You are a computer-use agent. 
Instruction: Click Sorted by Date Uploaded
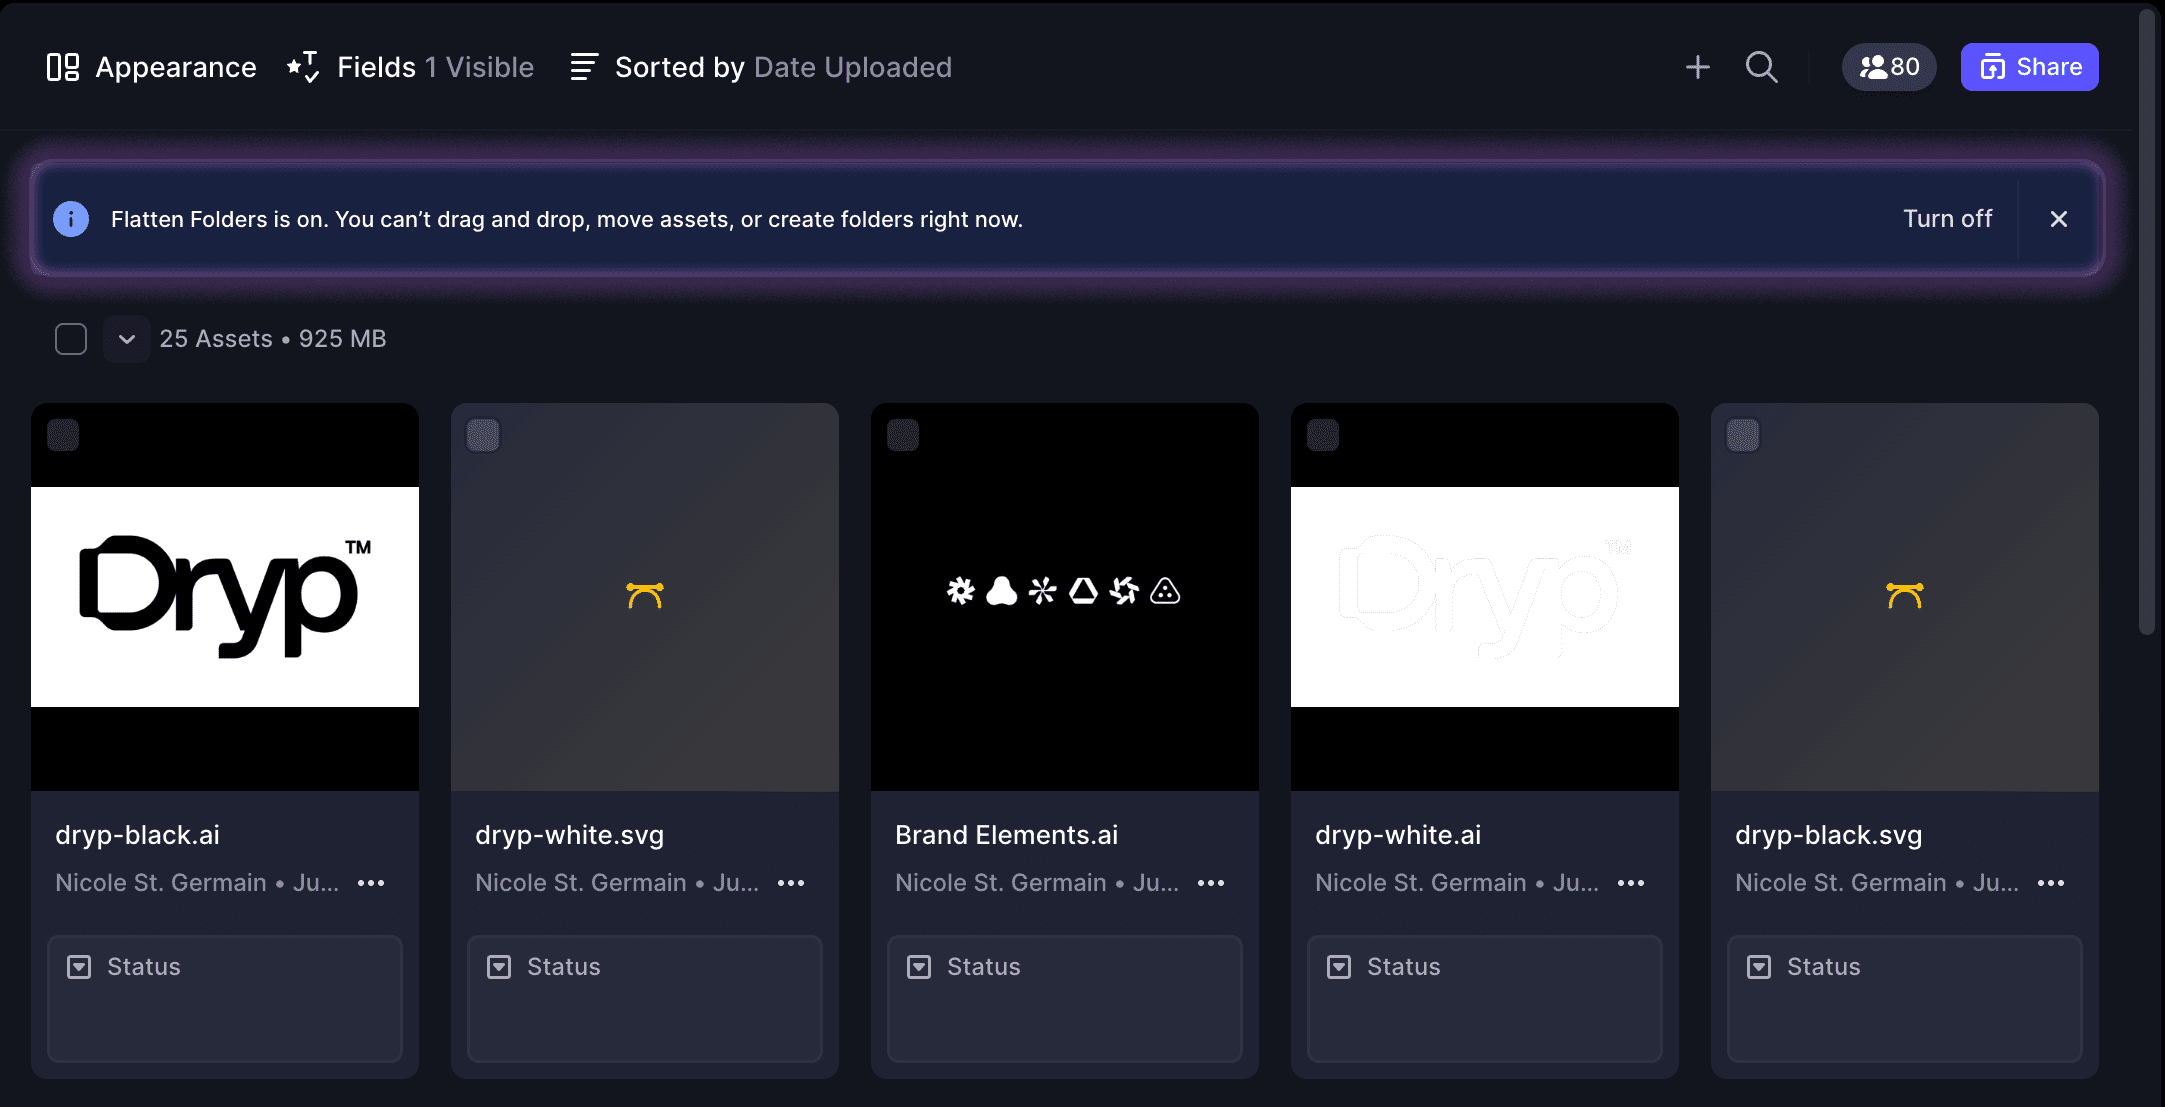pos(783,67)
